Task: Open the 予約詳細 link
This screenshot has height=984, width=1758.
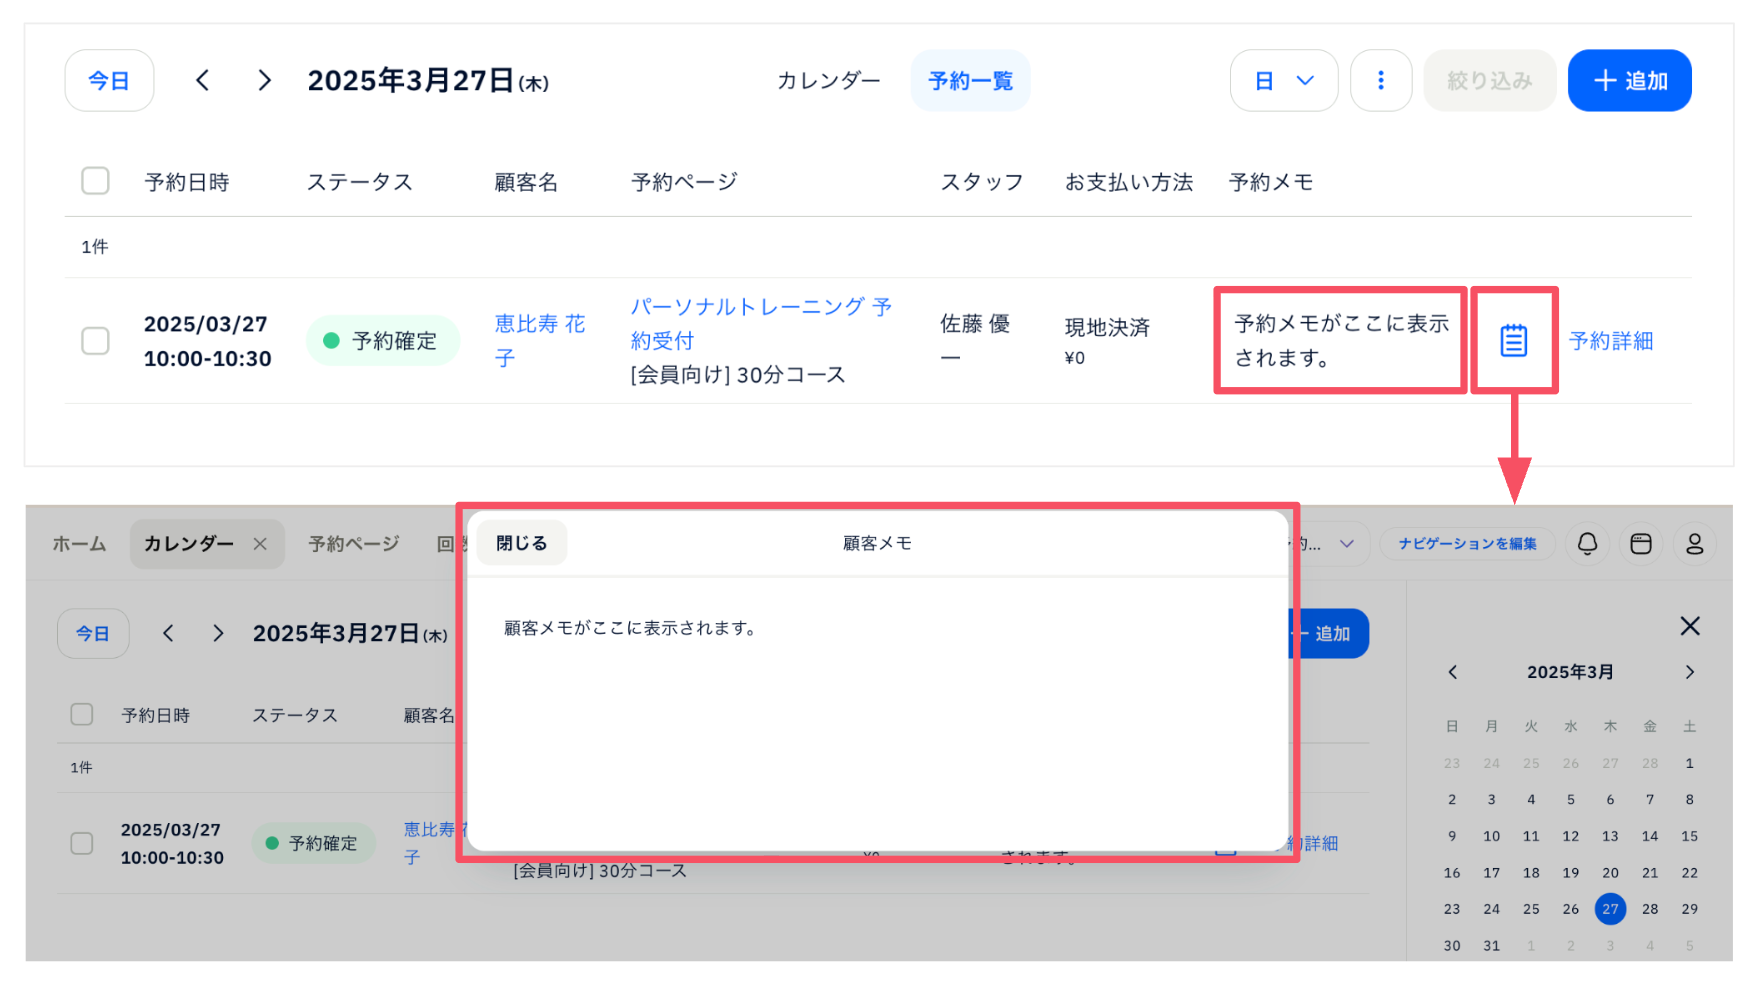Action: pos(1610,341)
